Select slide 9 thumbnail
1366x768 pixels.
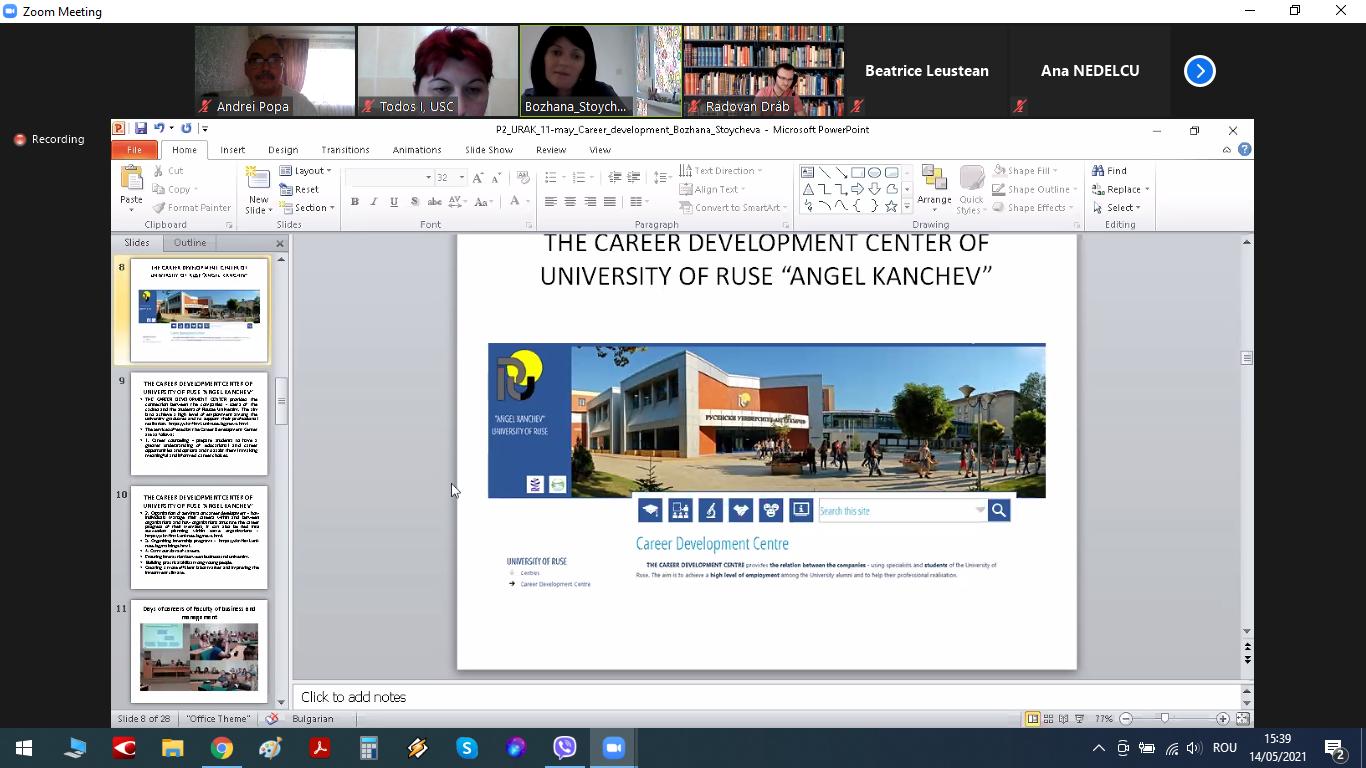pyautogui.click(x=199, y=424)
